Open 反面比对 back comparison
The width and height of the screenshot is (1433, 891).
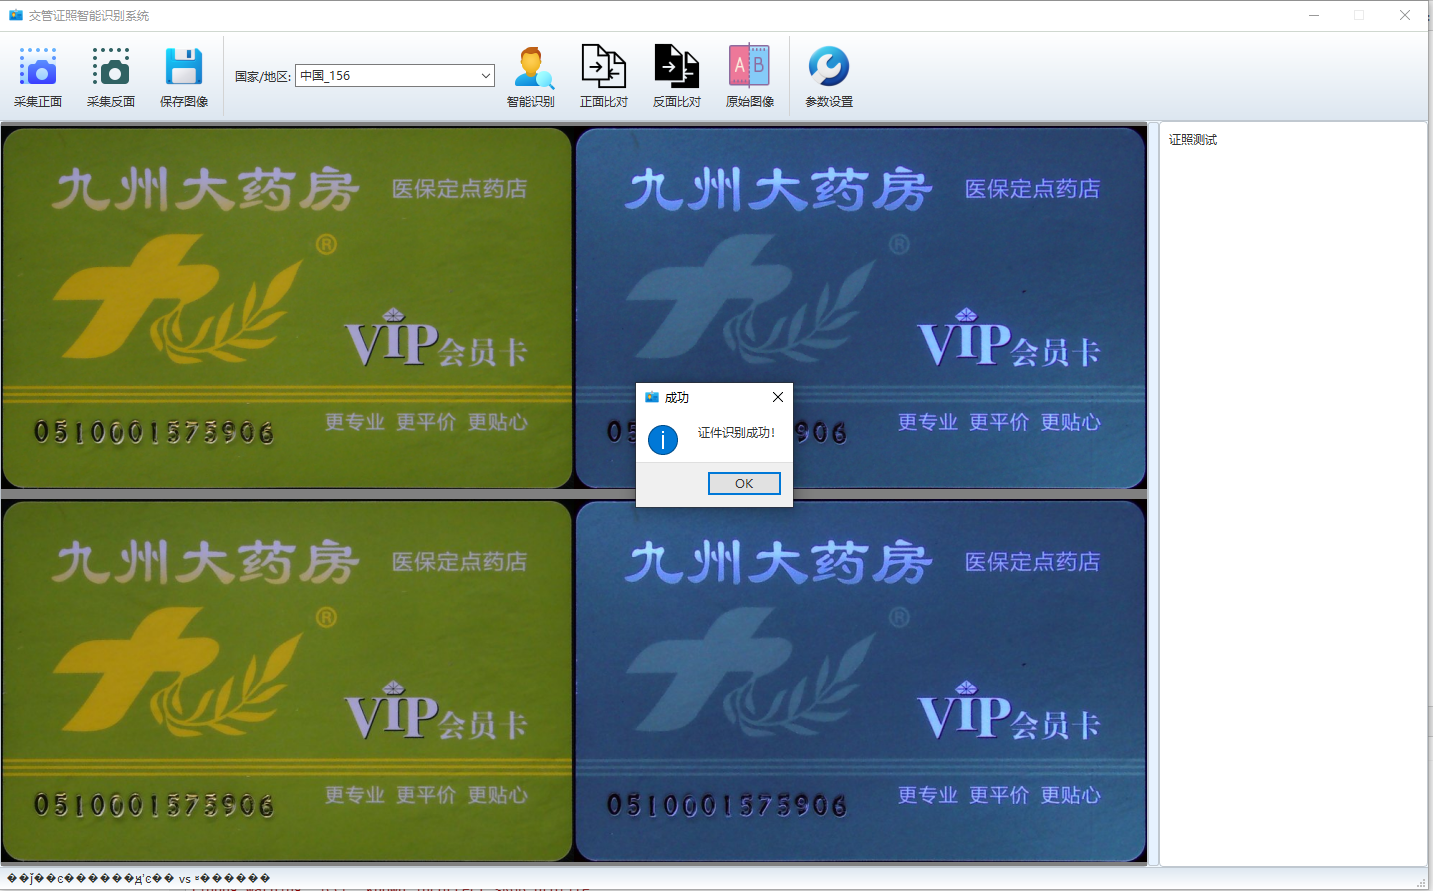coord(677,77)
